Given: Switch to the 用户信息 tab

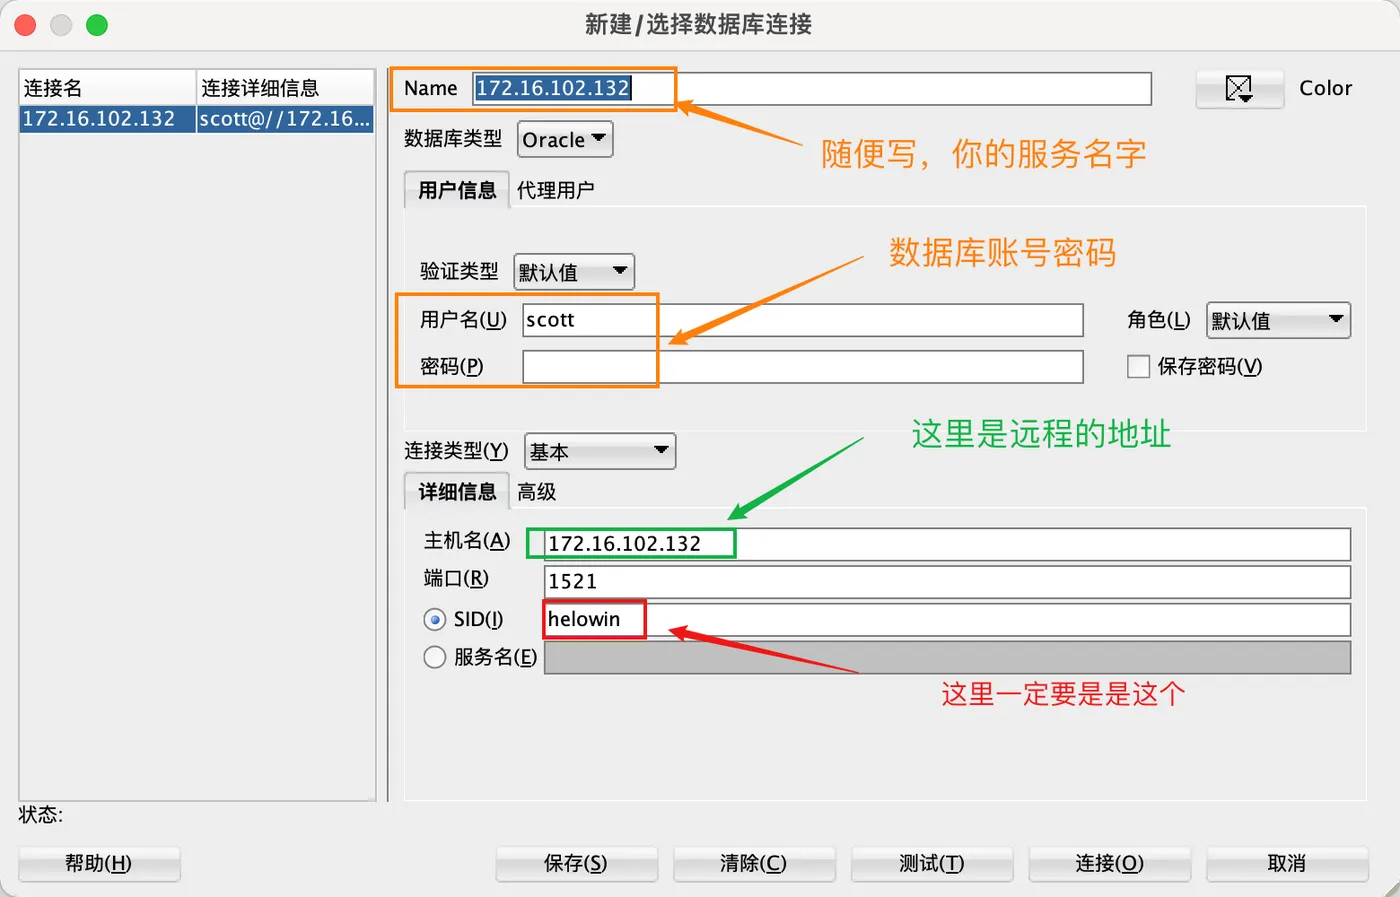Looking at the screenshot, I should [457, 190].
